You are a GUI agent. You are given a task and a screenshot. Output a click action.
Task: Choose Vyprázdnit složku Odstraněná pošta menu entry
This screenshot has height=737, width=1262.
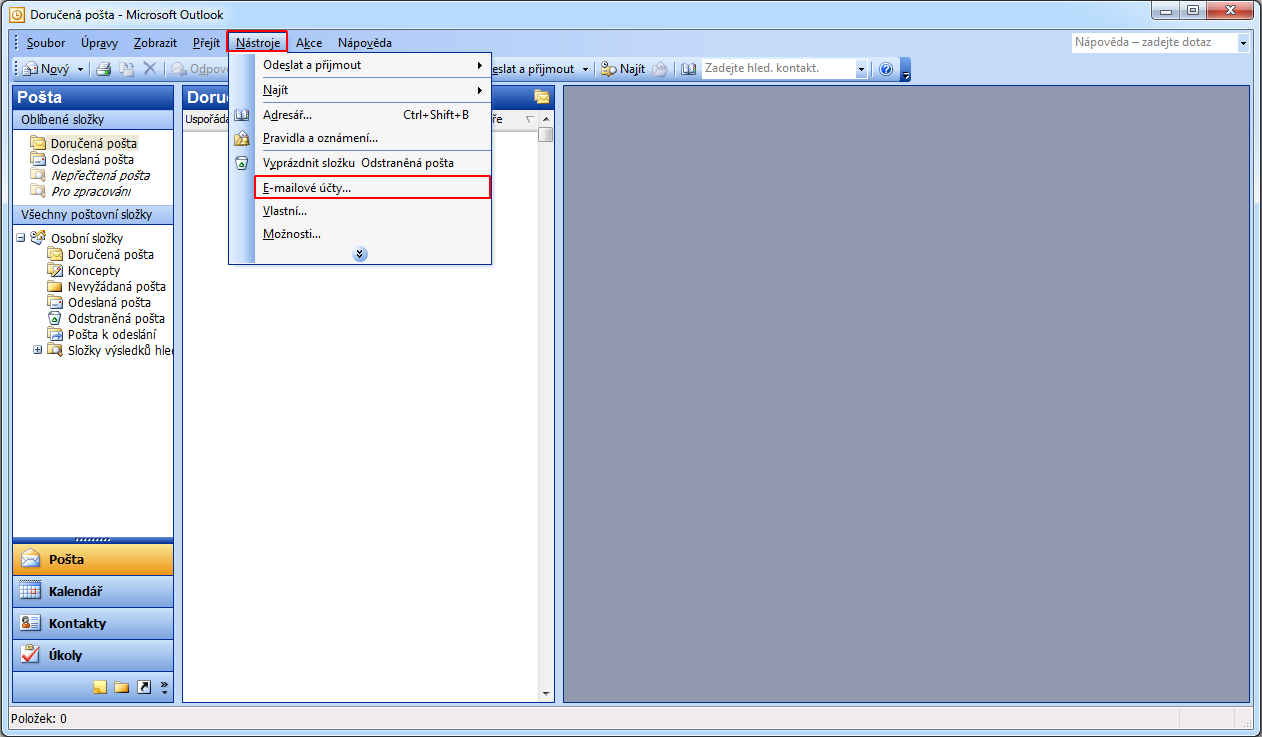pos(372,163)
